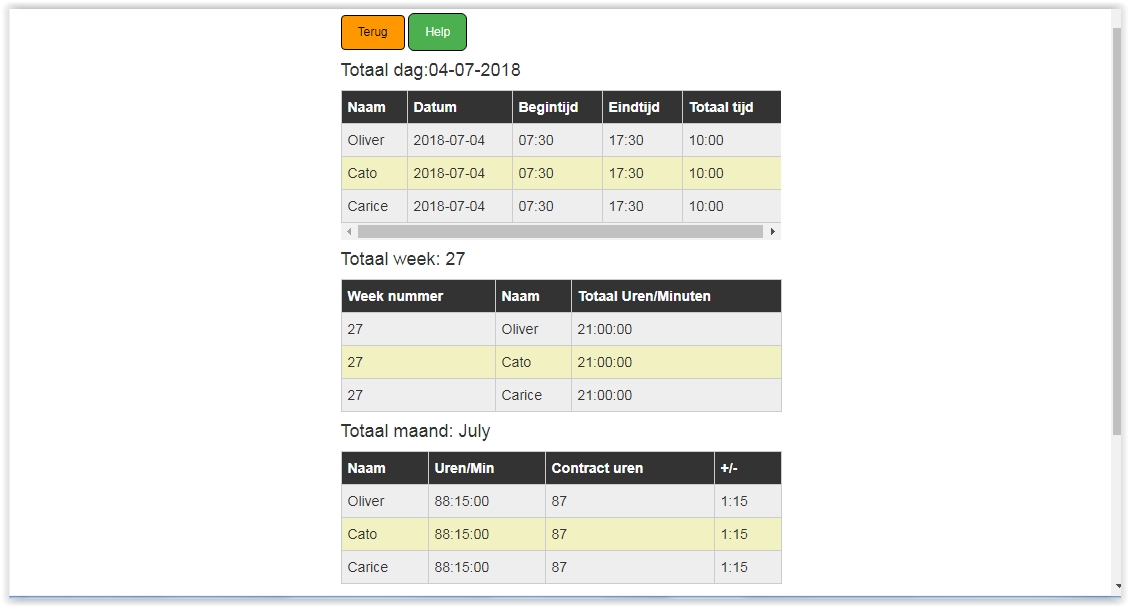Click the page scroll down arrow
The height and width of the screenshot is (607, 1129).
point(1117,586)
